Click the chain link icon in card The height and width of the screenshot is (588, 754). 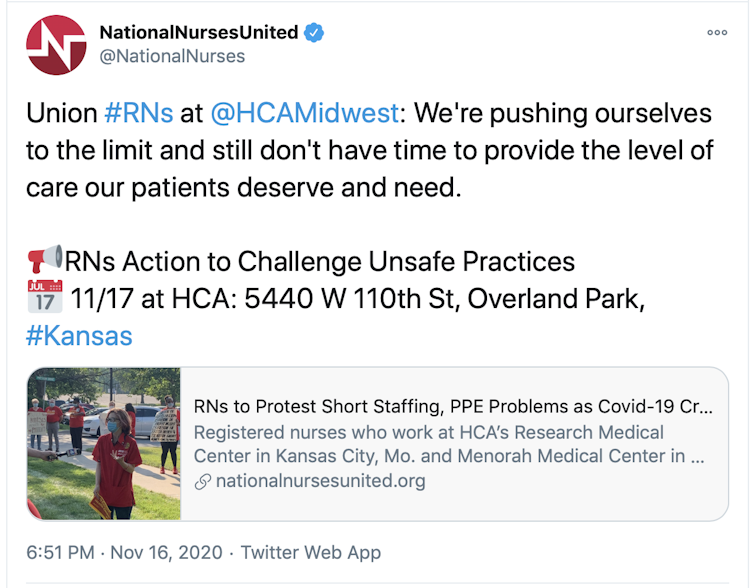coord(202,481)
